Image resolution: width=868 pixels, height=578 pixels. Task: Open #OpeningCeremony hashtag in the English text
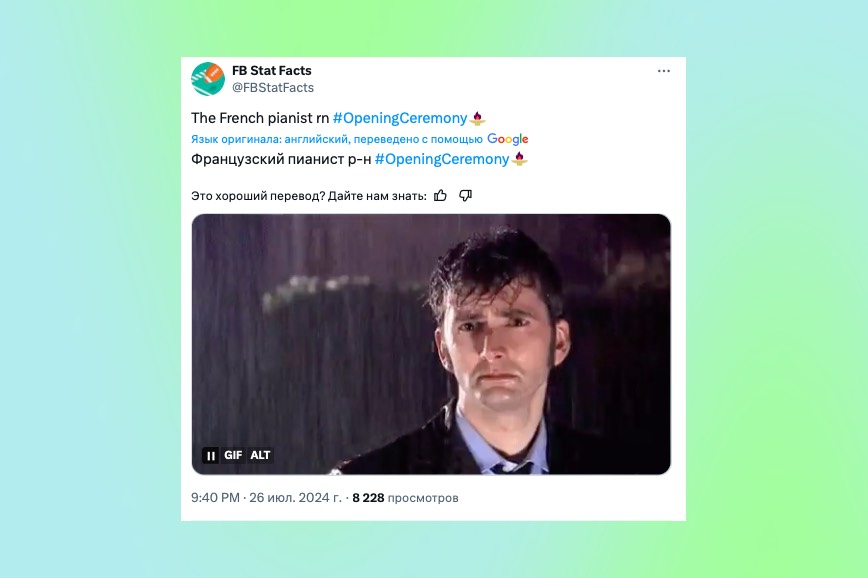click(x=400, y=118)
